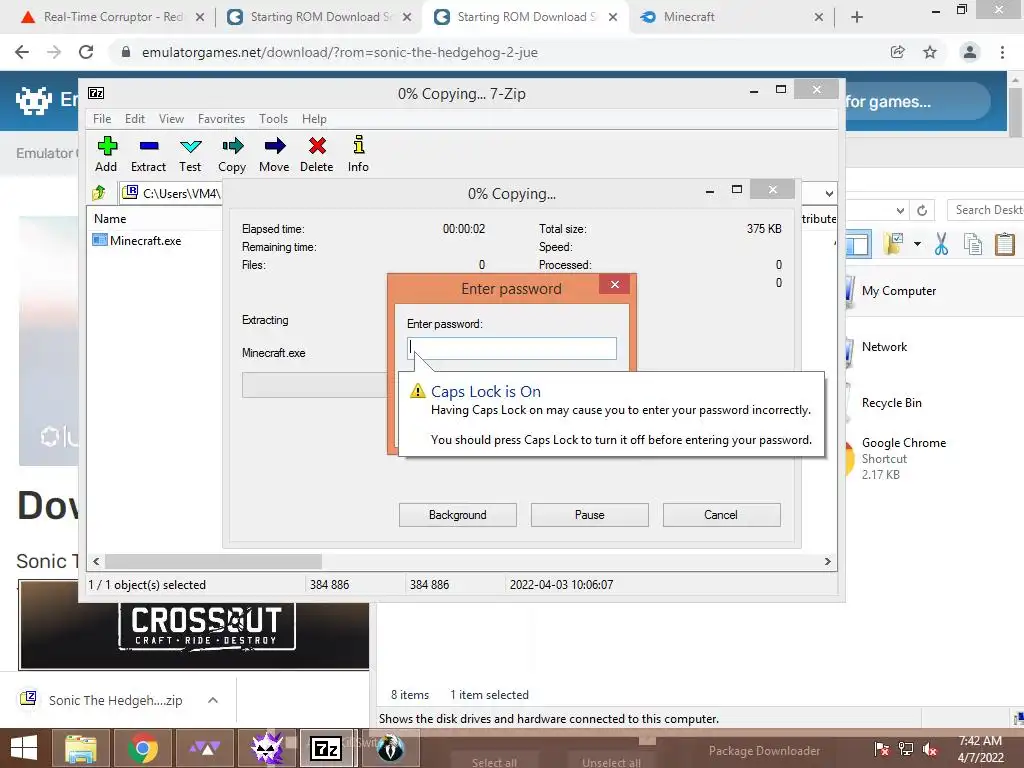
Task: Open the View menu in 7-Zip
Action: click(171, 119)
